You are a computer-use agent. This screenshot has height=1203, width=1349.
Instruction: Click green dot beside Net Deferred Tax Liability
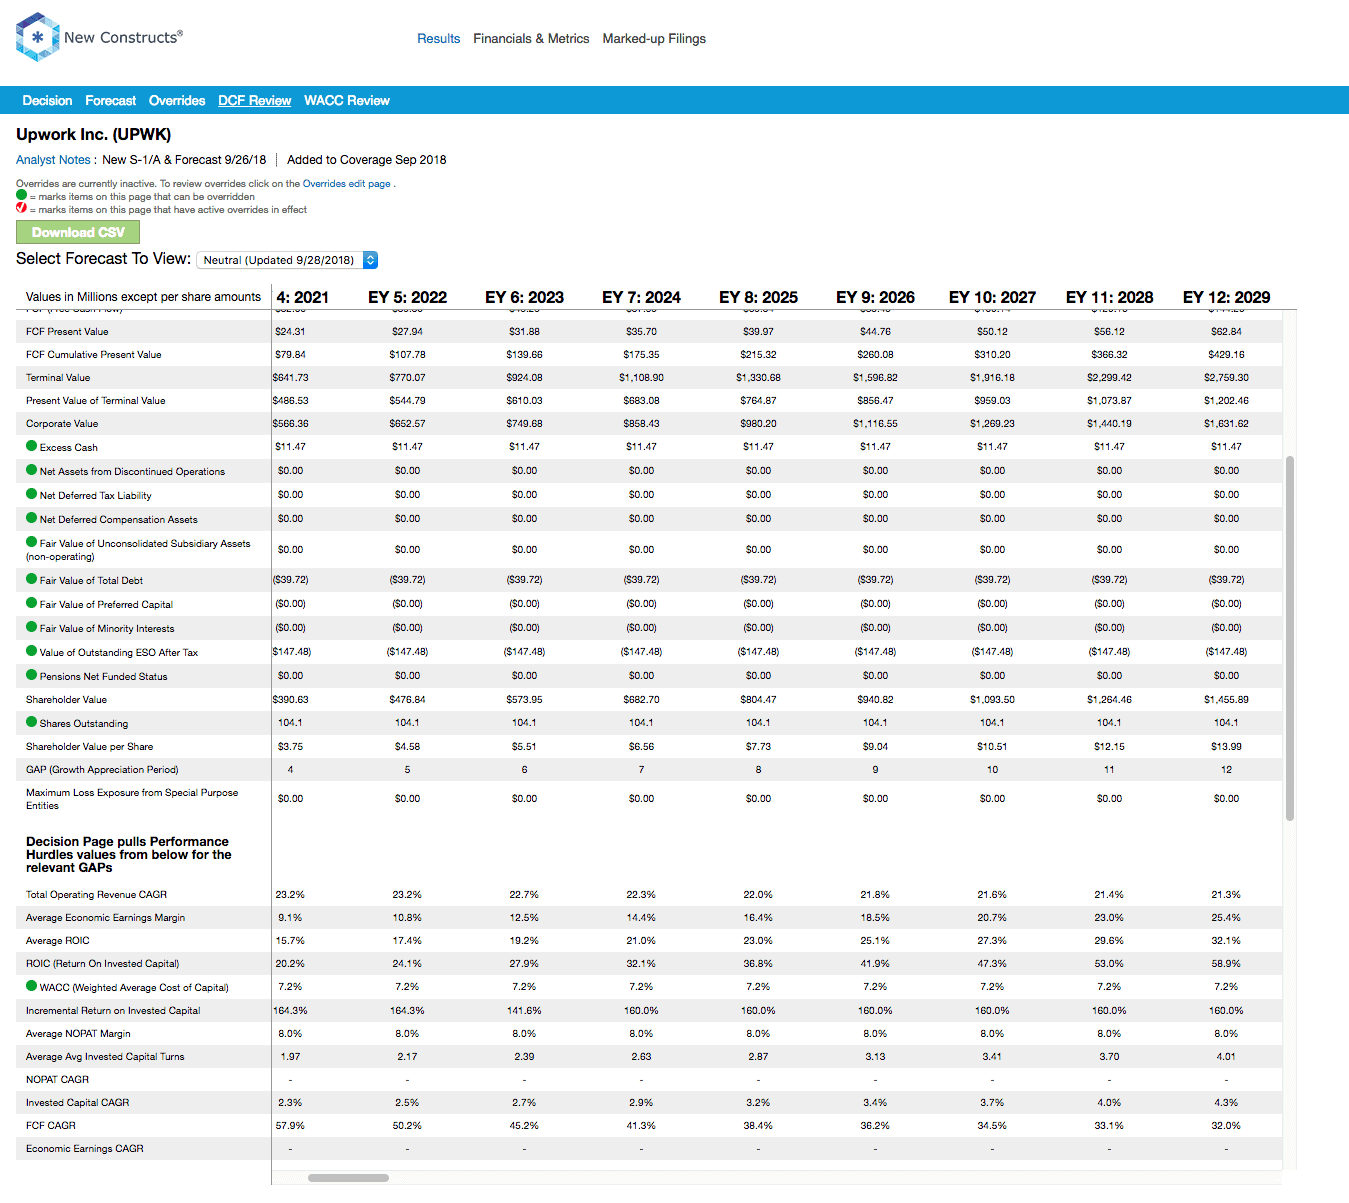(x=31, y=494)
